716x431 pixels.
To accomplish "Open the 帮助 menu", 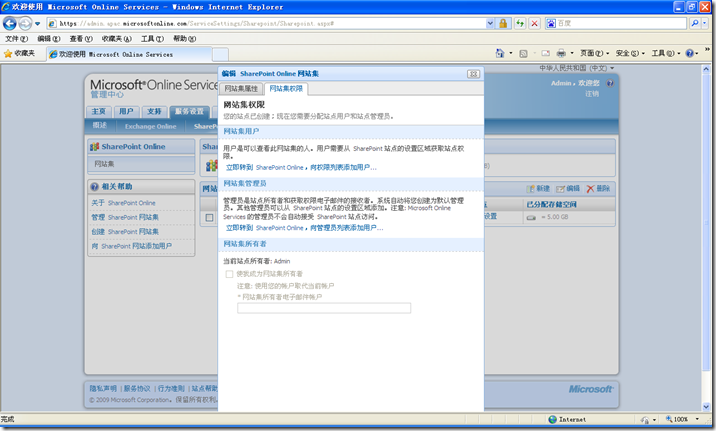I will click(x=184, y=39).
